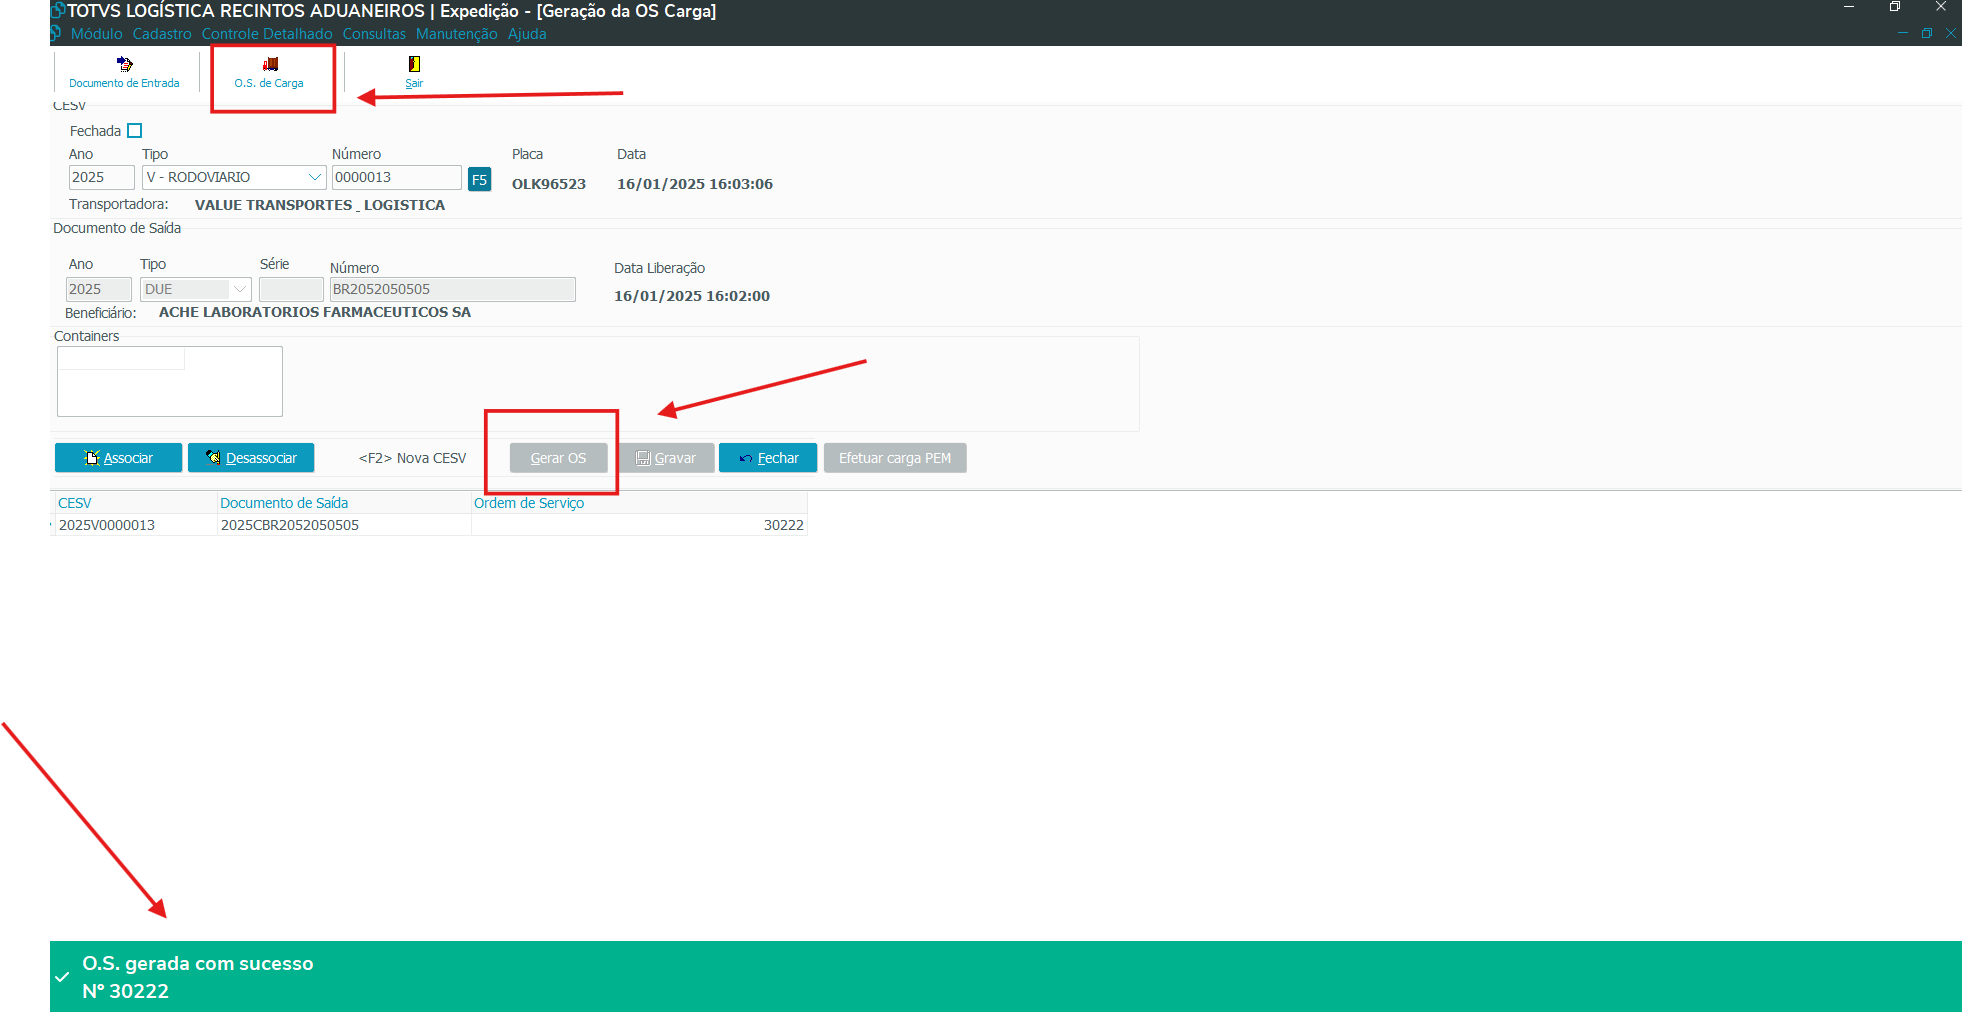1962x1012 pixels.
Task: Close the inner MDI child window
Action: 1950,34
